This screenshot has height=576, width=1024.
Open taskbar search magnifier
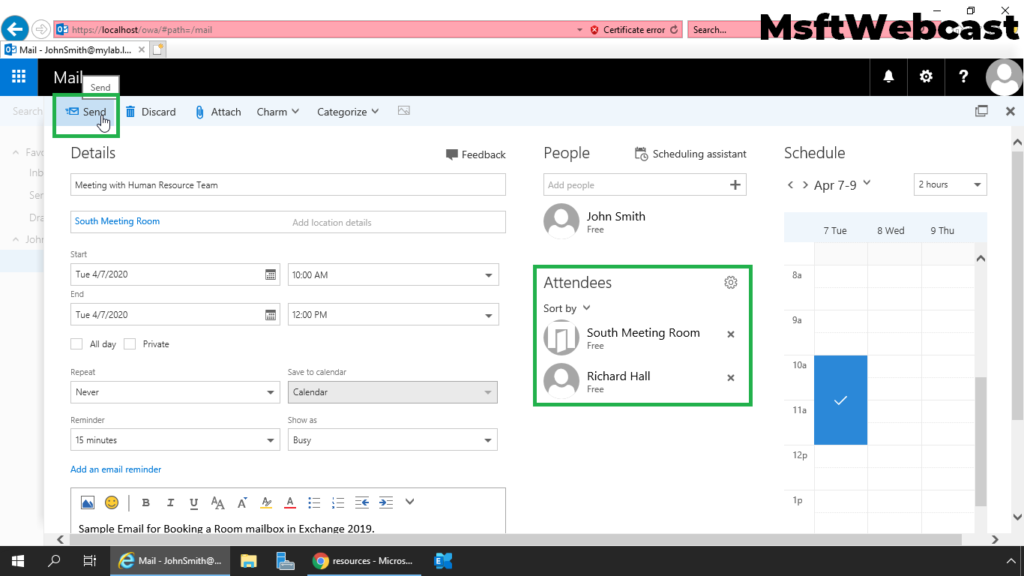pyautogui.click(x=54, y=561)
